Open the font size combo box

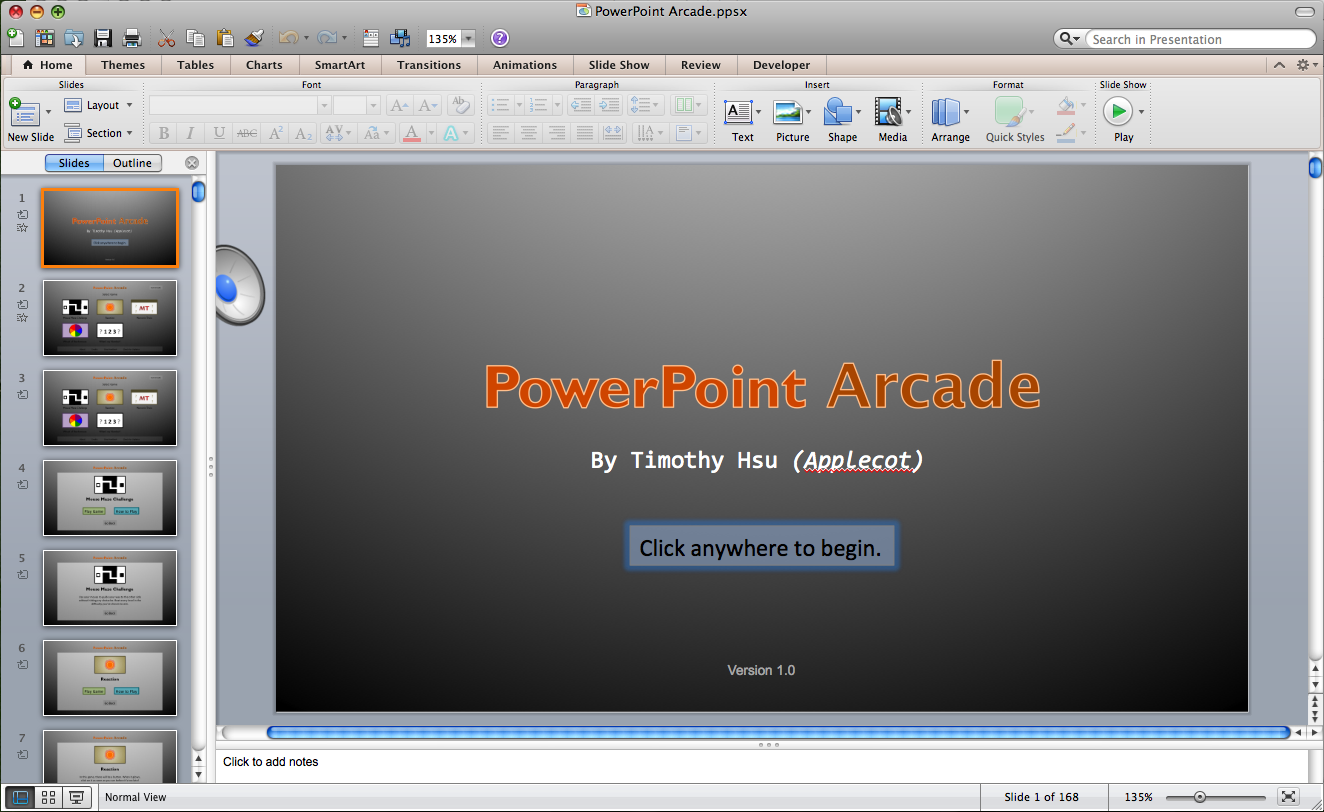click(x=357, y=105)
